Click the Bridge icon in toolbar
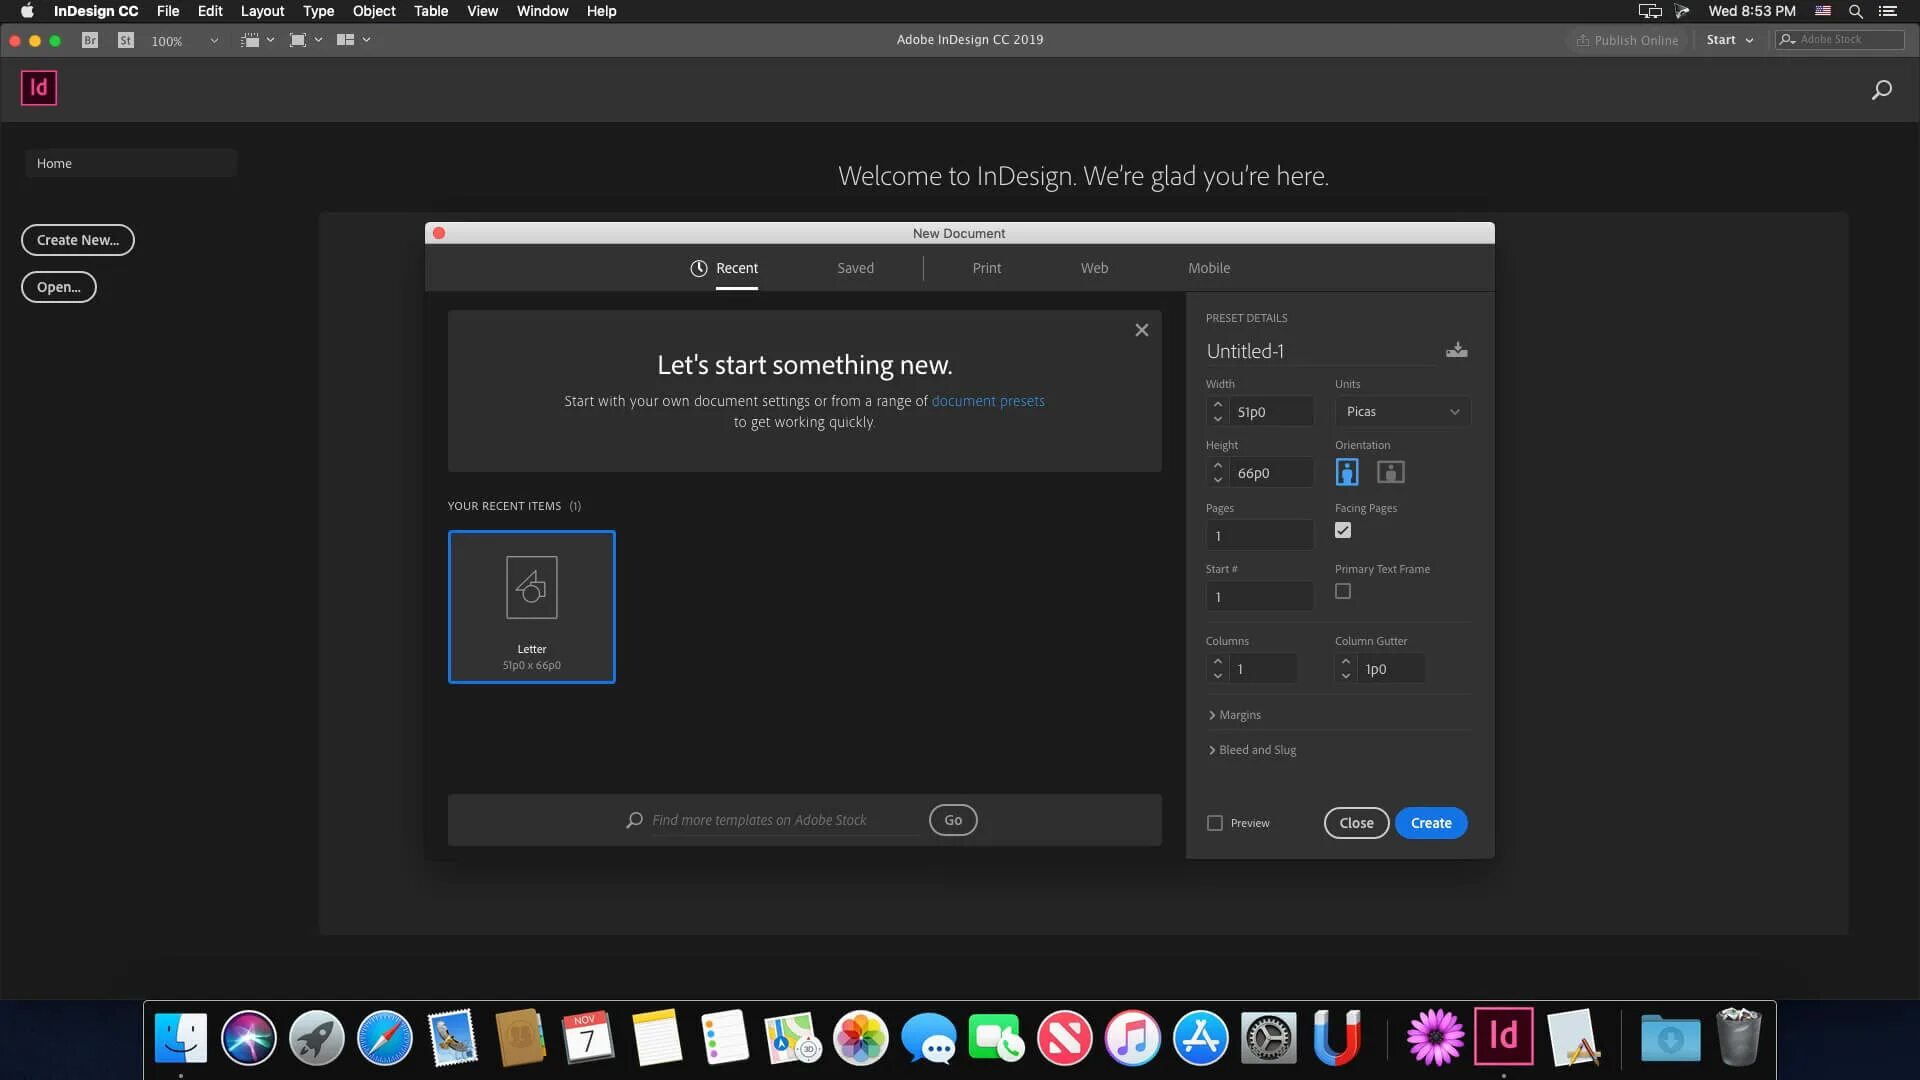 click(x=90, y=40)
